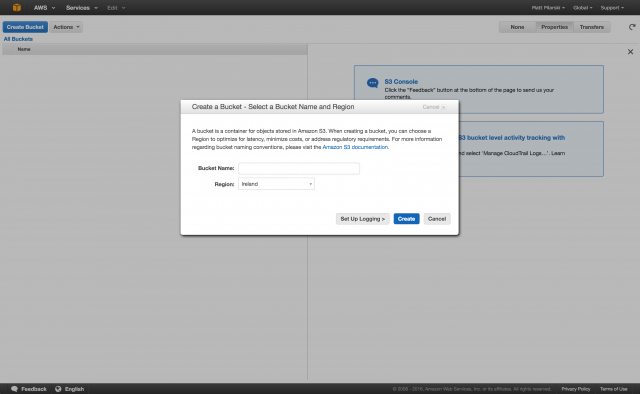Screen dimensions: 640x394
Task: Click Feedback text in the footer
Action: pos(34,389)
